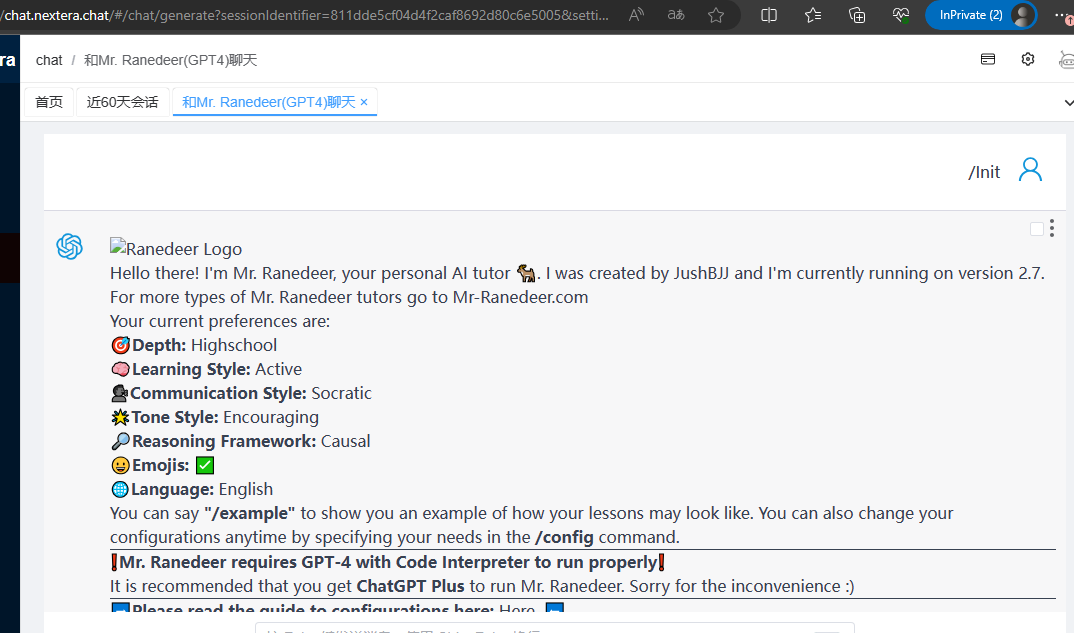Add this page to browser favorites
This screenshot has width=1074, height=633.
[x=716, y=15]
